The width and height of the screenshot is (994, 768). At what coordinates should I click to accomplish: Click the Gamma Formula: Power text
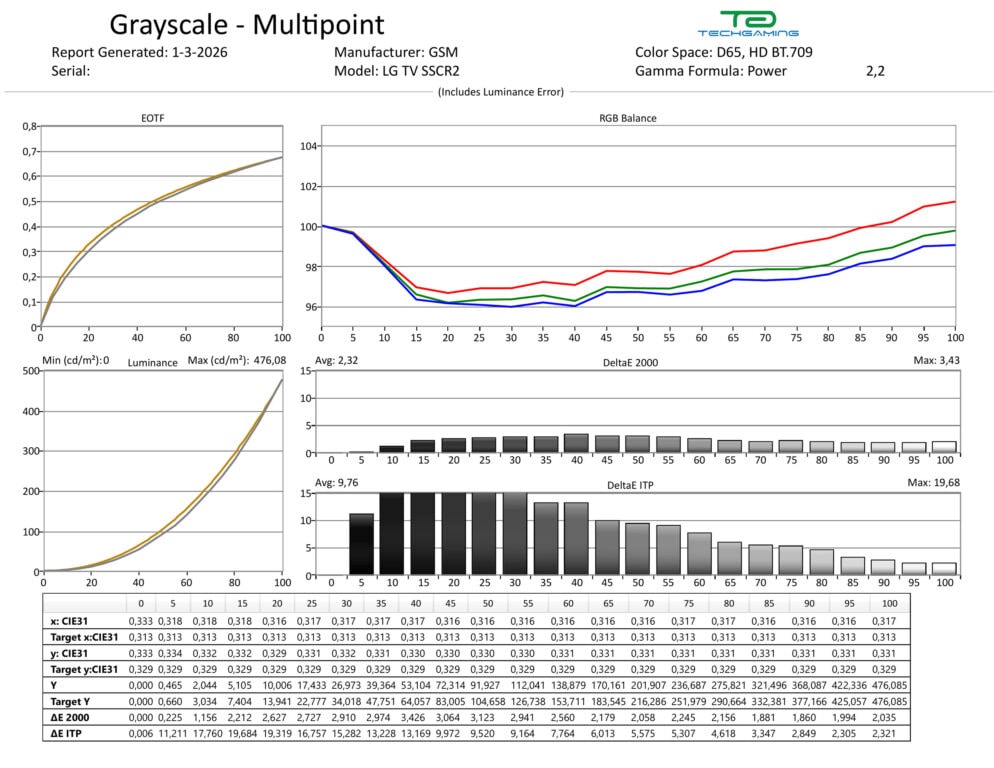pyautogui.click(x=711, y=71)
